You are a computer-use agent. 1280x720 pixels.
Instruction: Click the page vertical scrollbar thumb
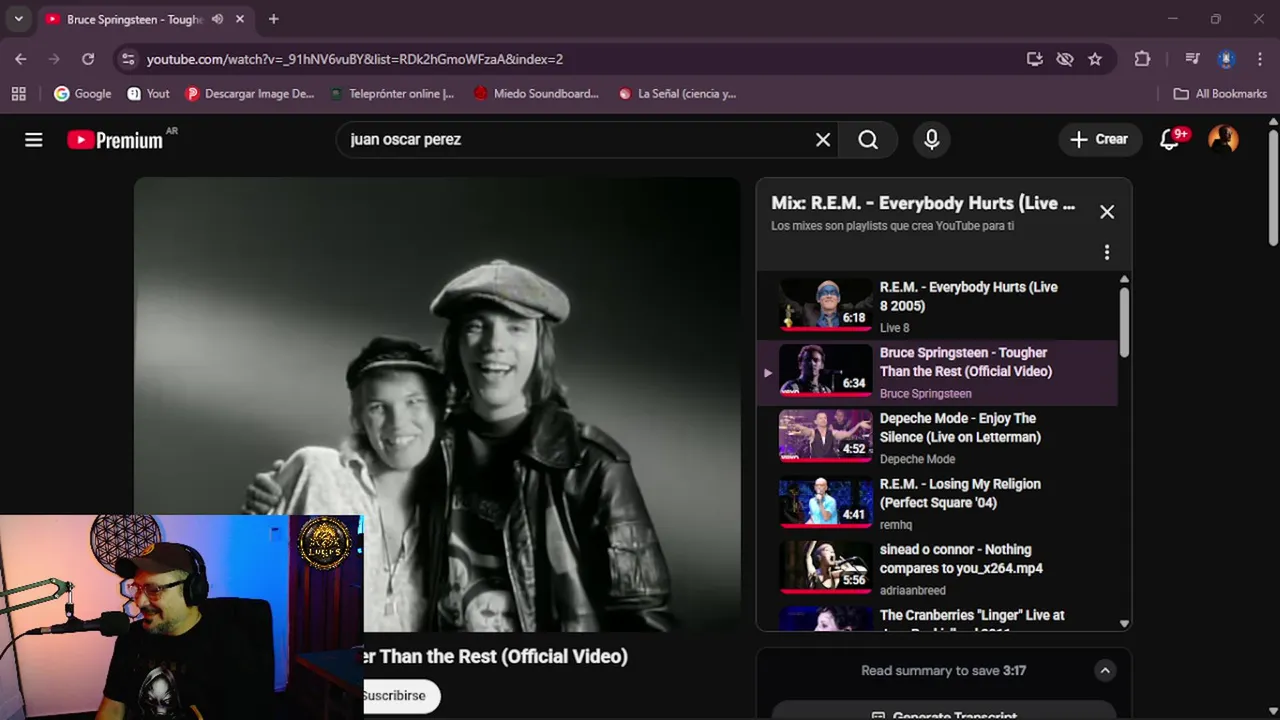[x=1273, y=188]
